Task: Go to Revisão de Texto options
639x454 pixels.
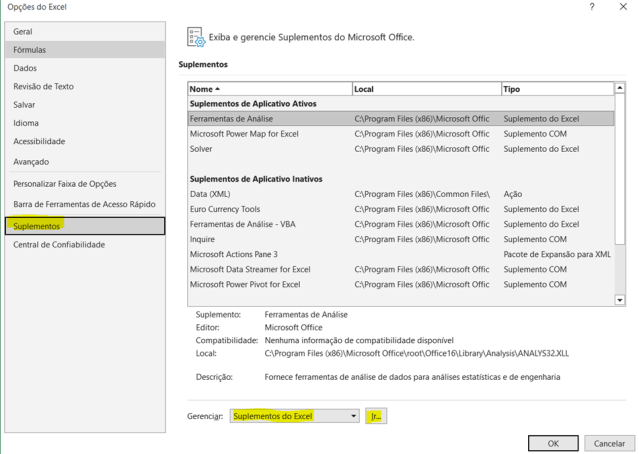Action: click(43, 87)
